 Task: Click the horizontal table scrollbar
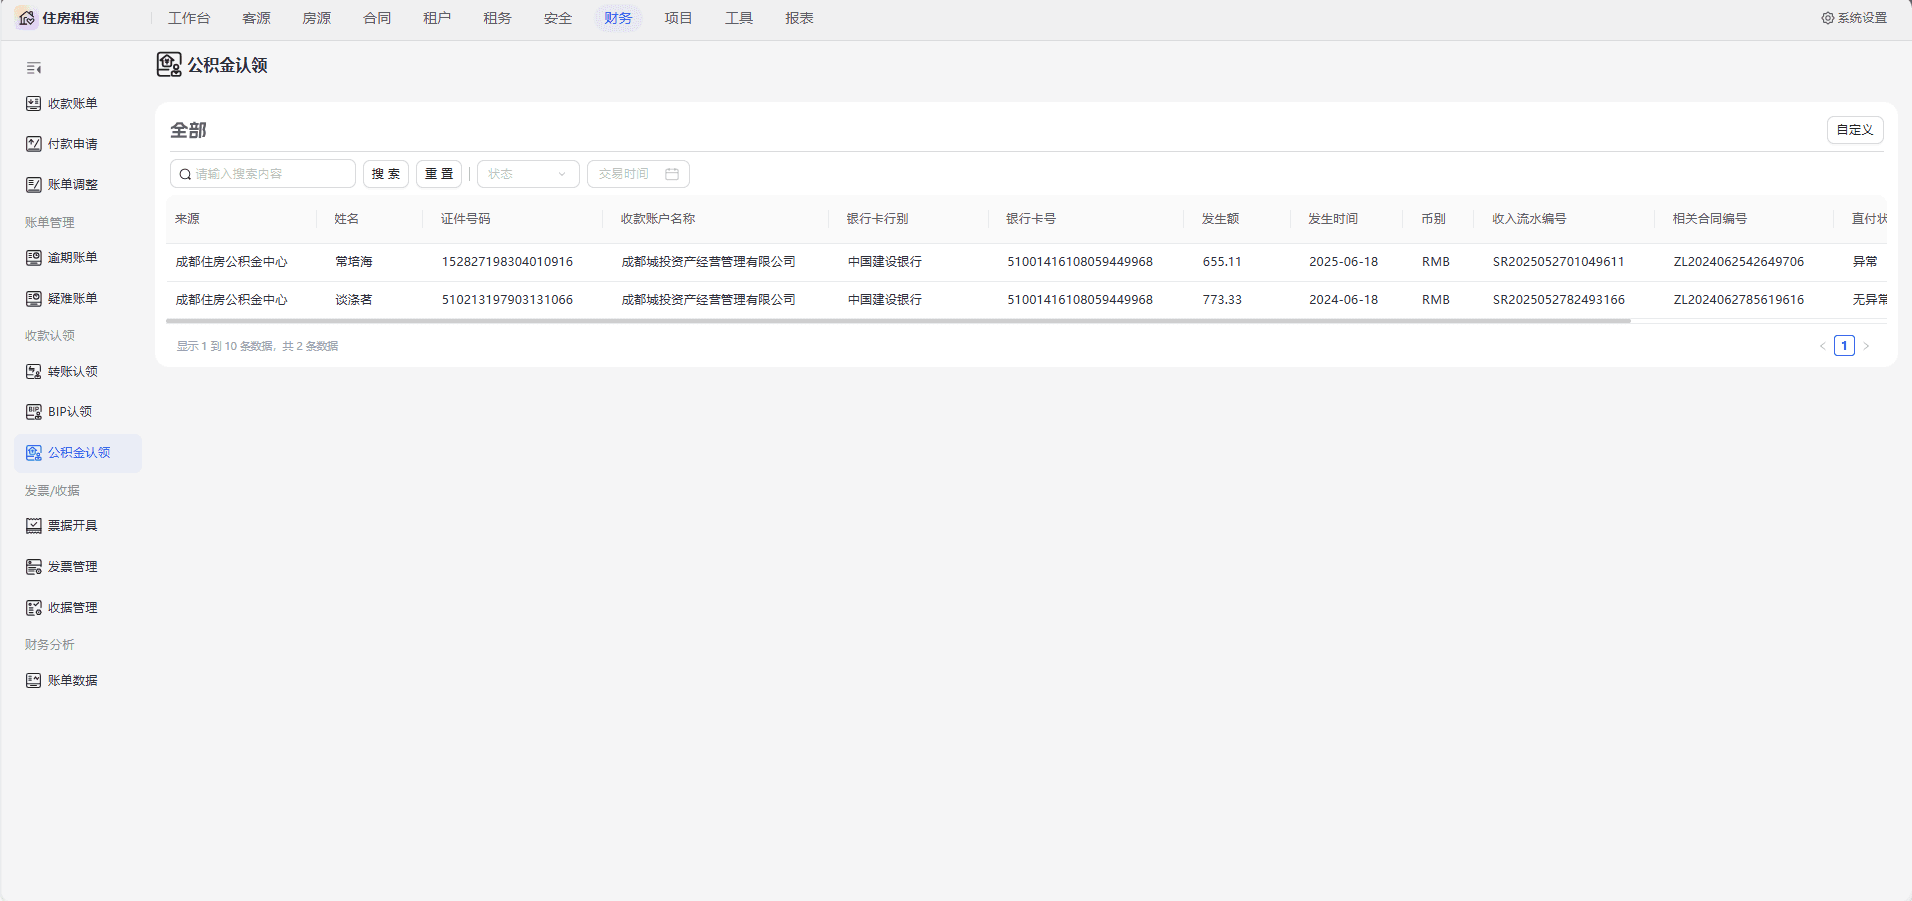point(898,321)
